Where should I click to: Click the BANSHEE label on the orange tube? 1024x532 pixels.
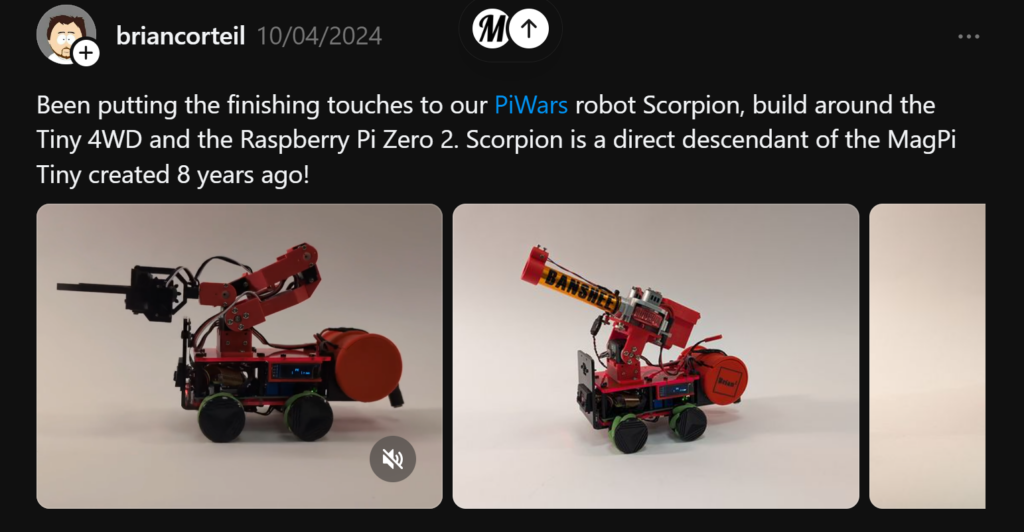tap(581, 289)
